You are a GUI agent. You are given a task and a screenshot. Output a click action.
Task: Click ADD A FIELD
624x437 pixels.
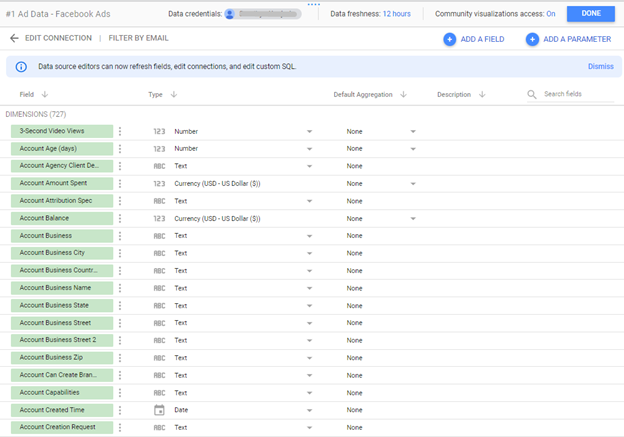click(x=482, y=39)
